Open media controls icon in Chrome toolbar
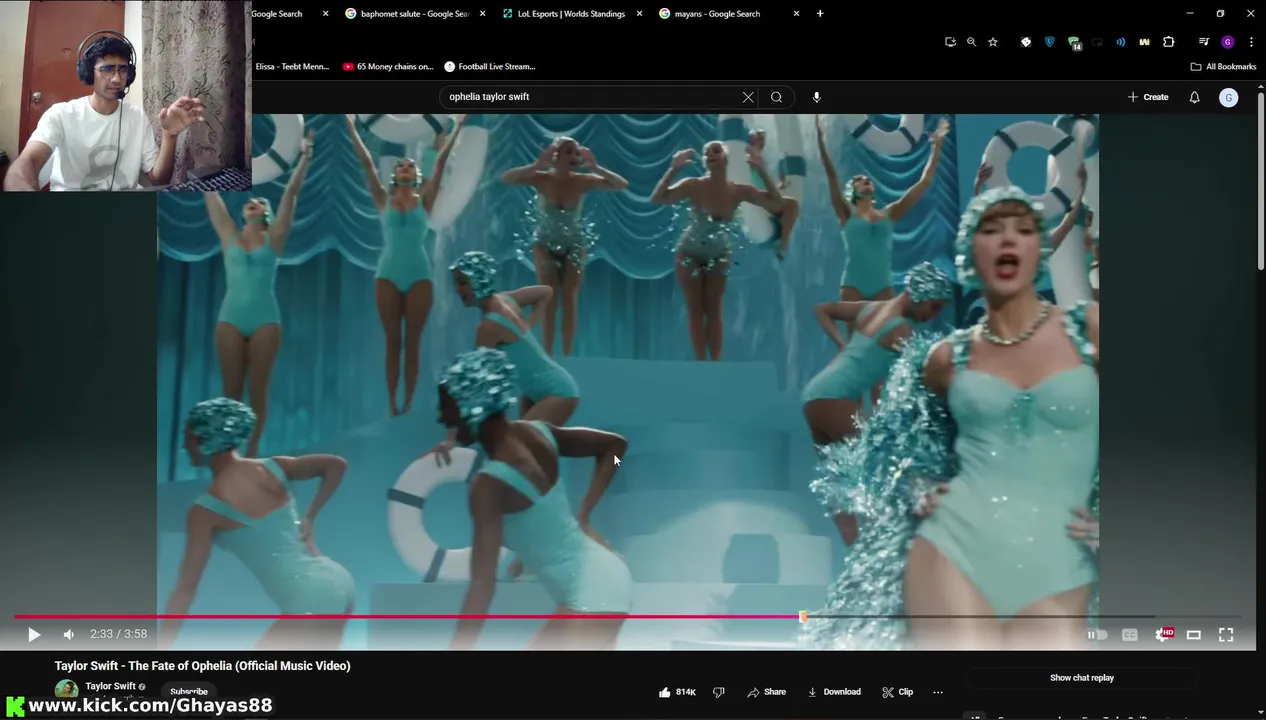1266x720 pixels. (1204, 42)
